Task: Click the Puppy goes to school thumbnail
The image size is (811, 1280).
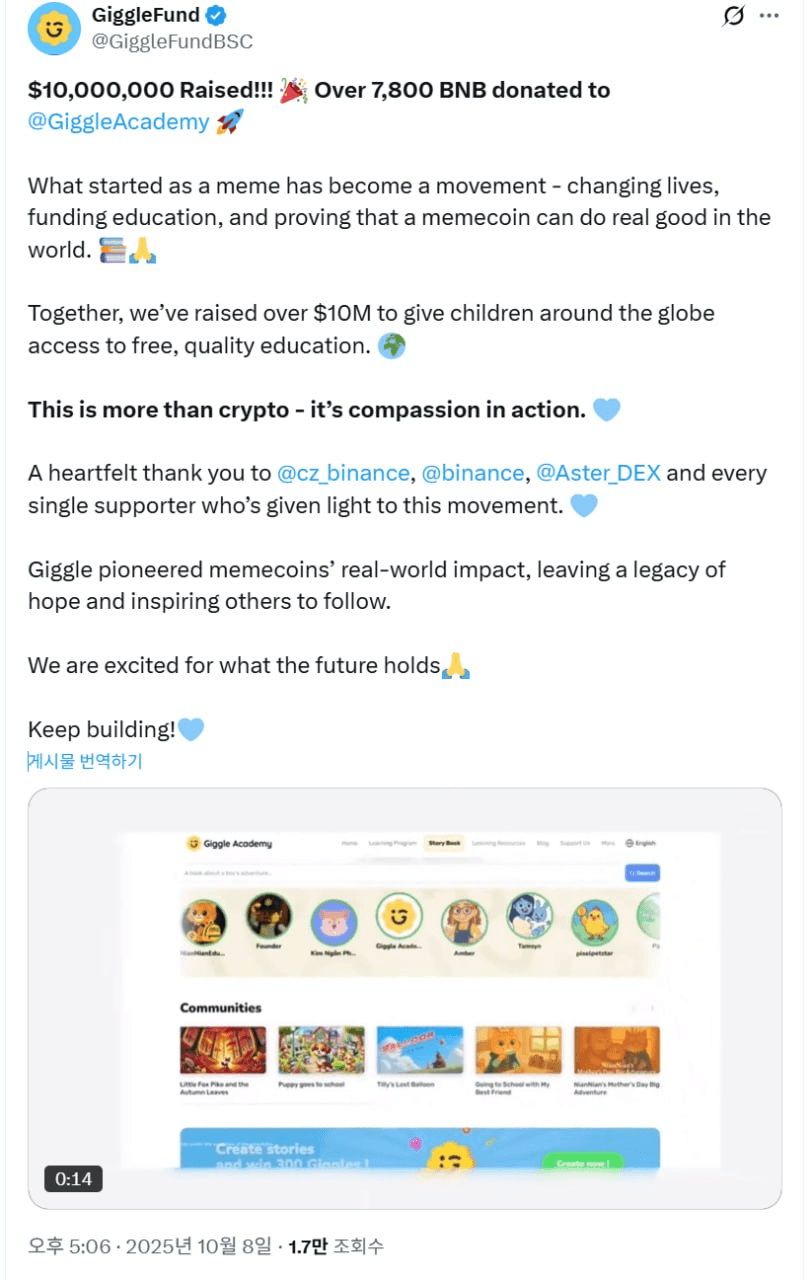Action: (321, 1050)
